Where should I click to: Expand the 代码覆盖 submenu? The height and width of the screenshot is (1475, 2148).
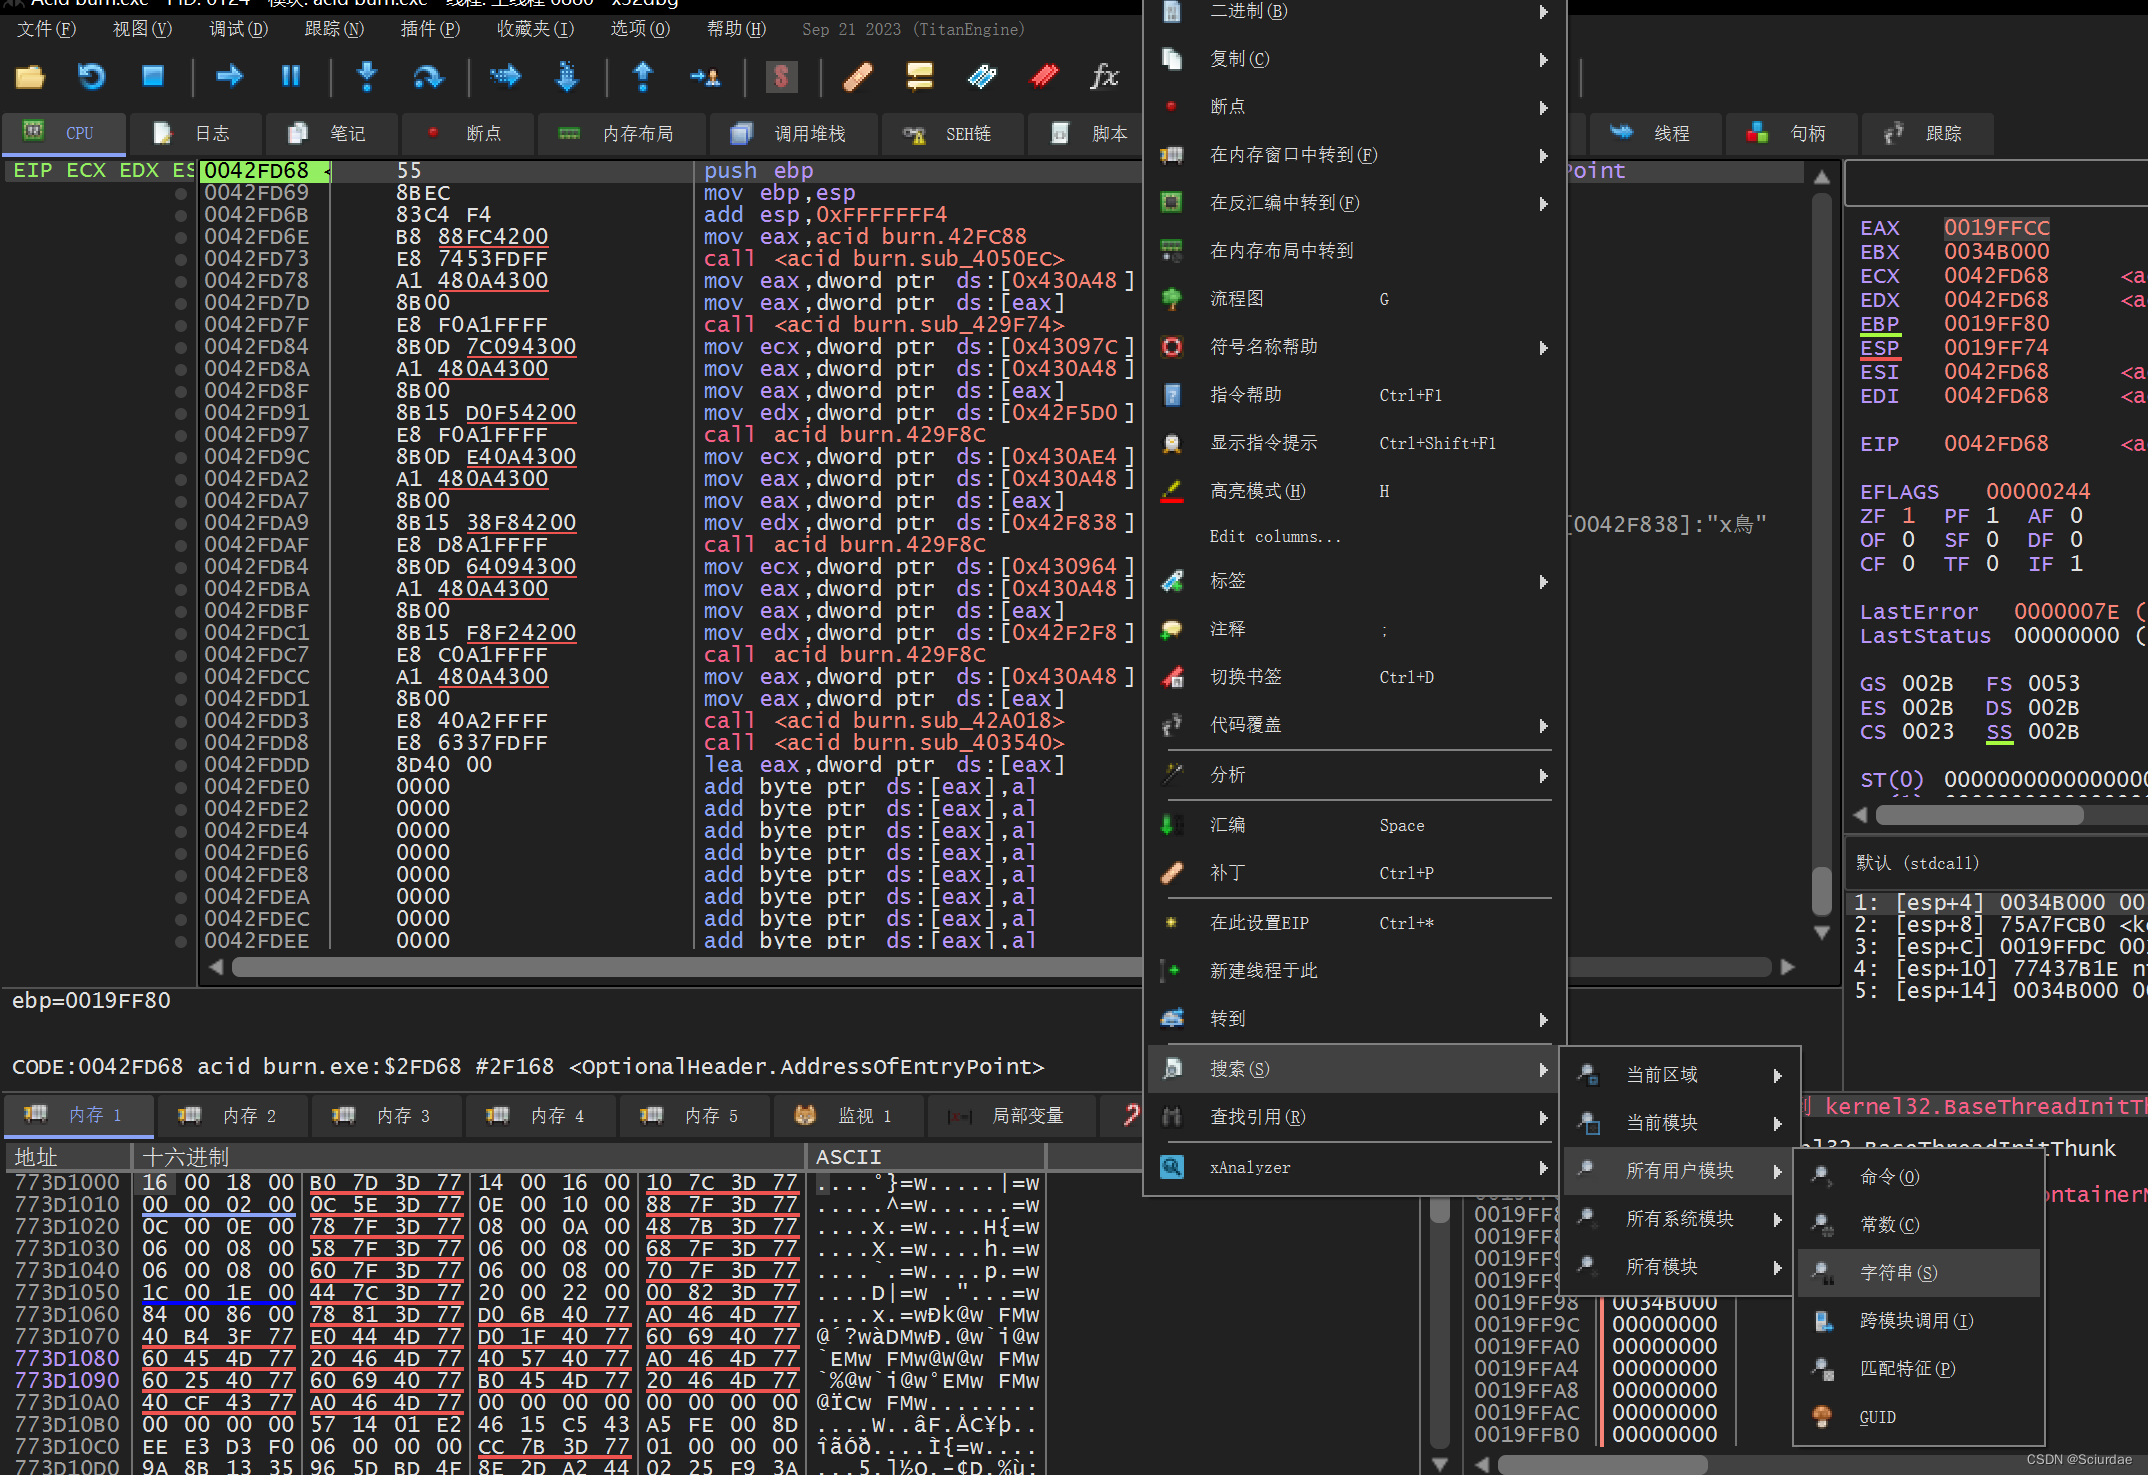1355,725
